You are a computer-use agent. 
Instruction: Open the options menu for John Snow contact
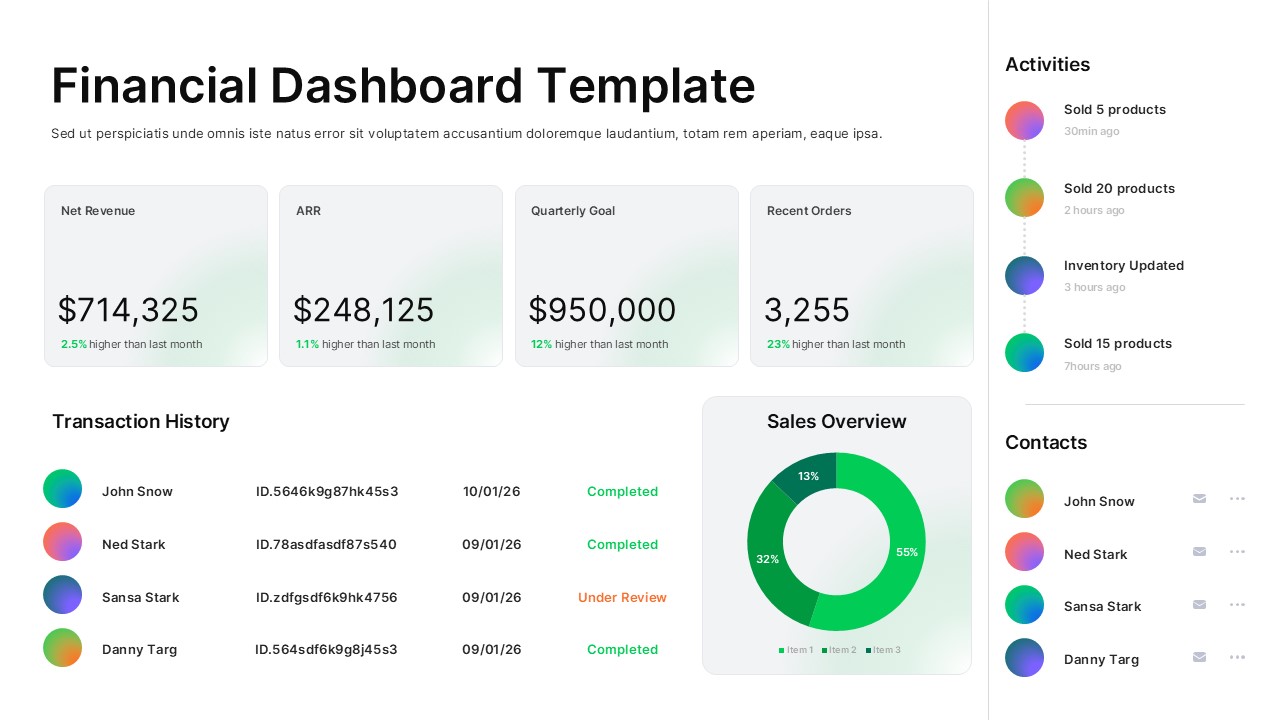(x=1237, y=498)
